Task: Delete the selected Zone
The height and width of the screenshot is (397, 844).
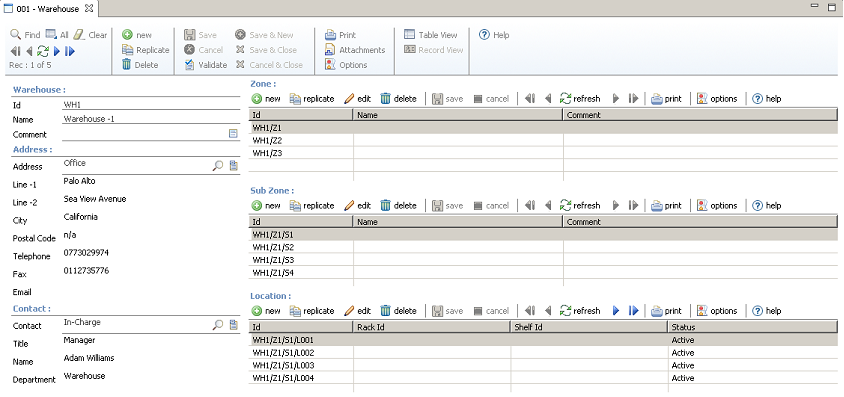Action: [399, 99]
